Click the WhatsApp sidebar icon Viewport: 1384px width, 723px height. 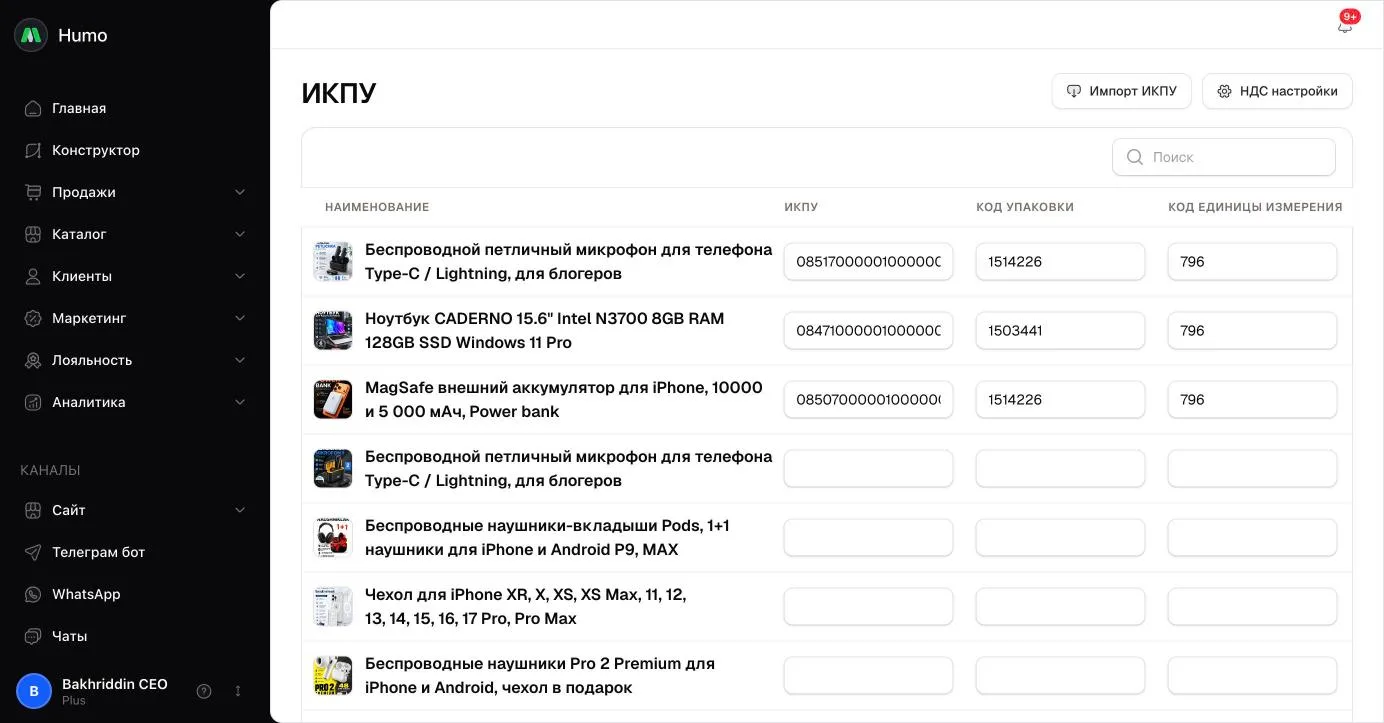coord(33,594)
